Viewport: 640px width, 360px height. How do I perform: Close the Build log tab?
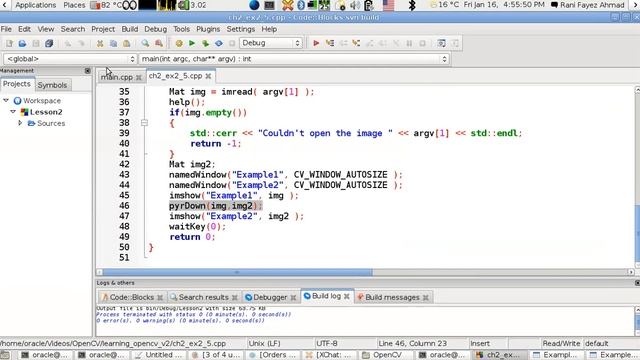(347, 296)
